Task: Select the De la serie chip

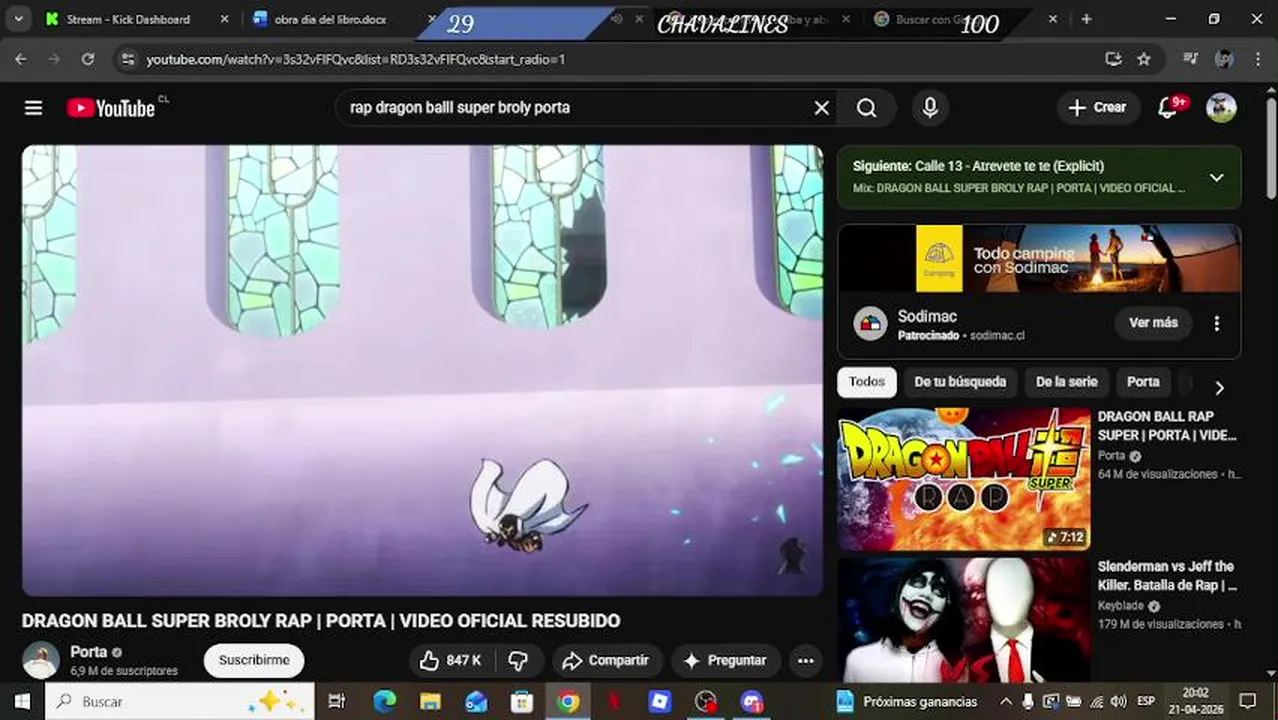Action: [1066, 382]
